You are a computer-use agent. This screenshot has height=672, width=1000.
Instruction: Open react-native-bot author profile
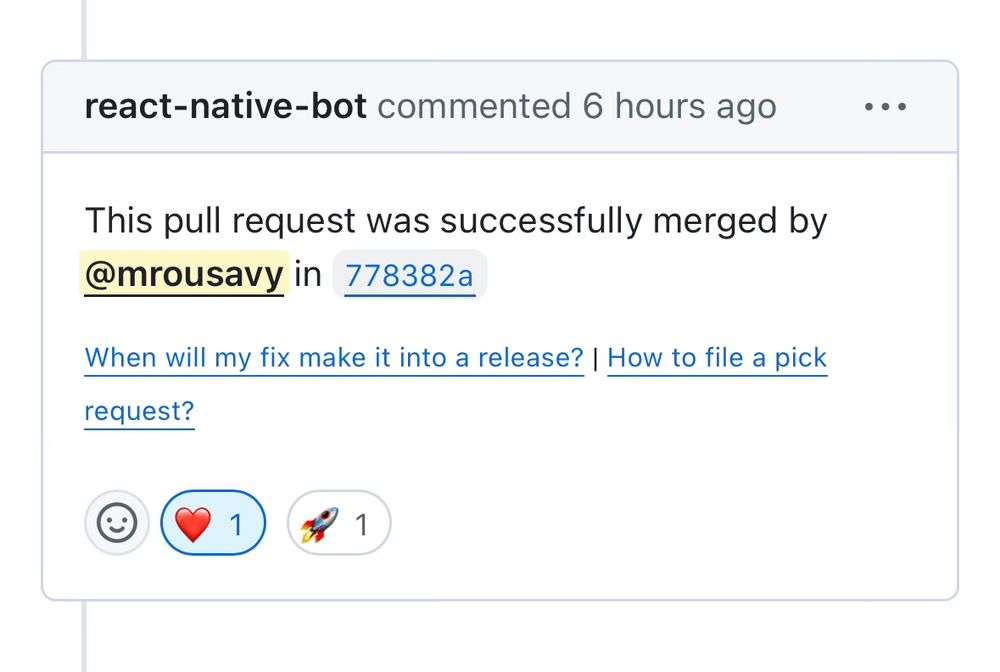226,106
